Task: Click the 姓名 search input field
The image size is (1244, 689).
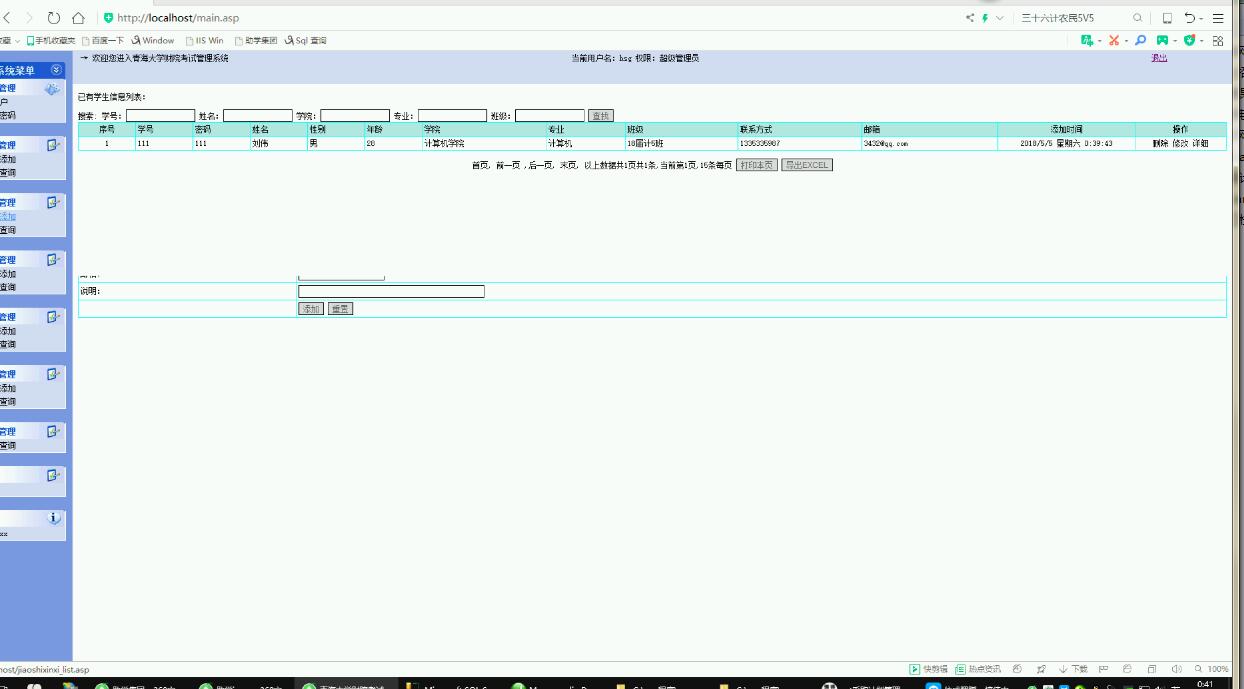Action: pyautogui.click(x=258, y=116)
